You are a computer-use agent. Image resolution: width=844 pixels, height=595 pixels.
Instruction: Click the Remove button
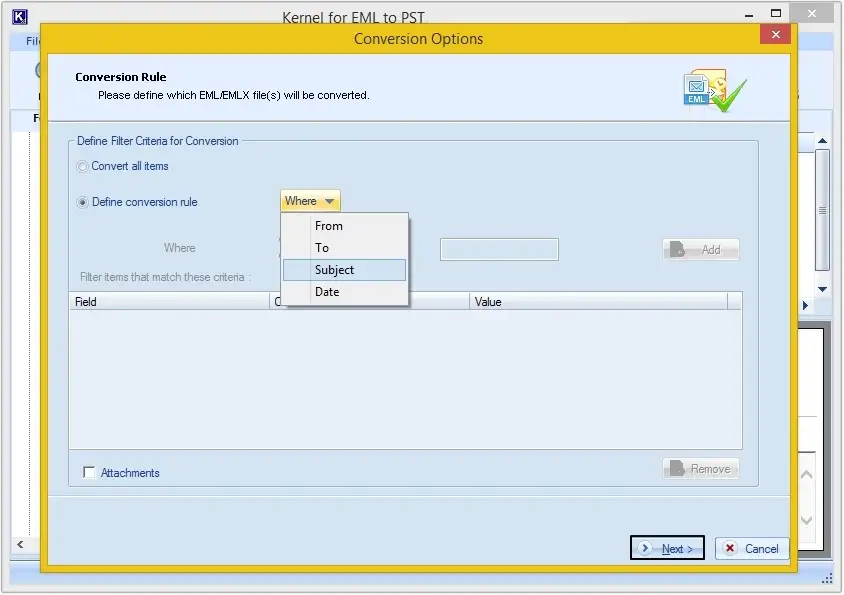(701, 469)
